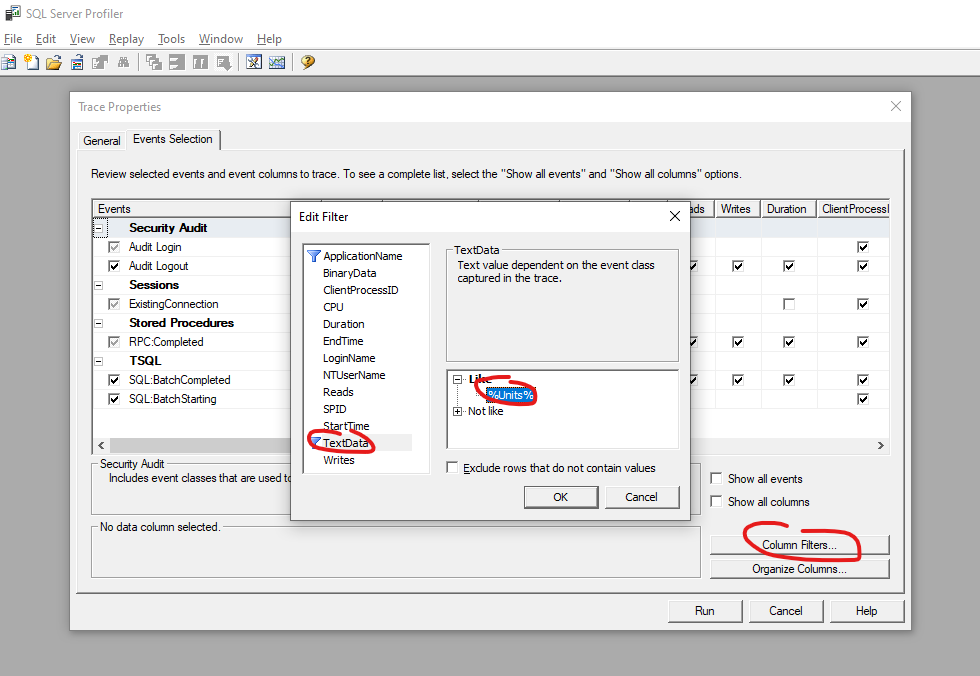The image size is (980, 676).
Task: Open the Edit menu
Action: click(x=46, y=39)
